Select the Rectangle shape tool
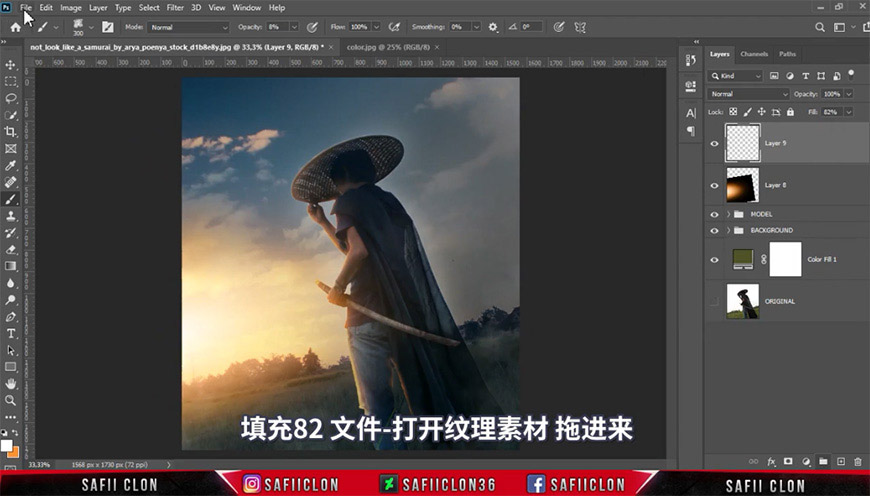The height and width of the screenshot is (496, 870). [11, 367]
